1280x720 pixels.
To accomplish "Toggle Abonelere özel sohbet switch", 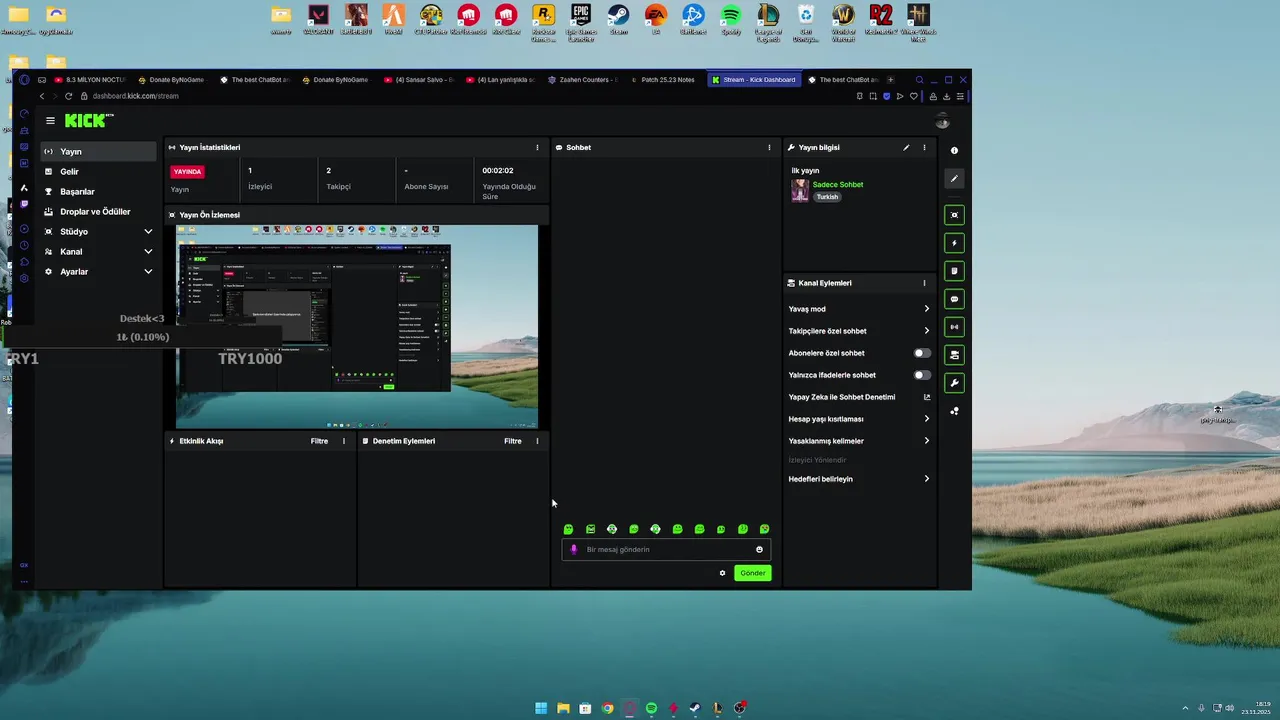I will [x=922, y=353].
